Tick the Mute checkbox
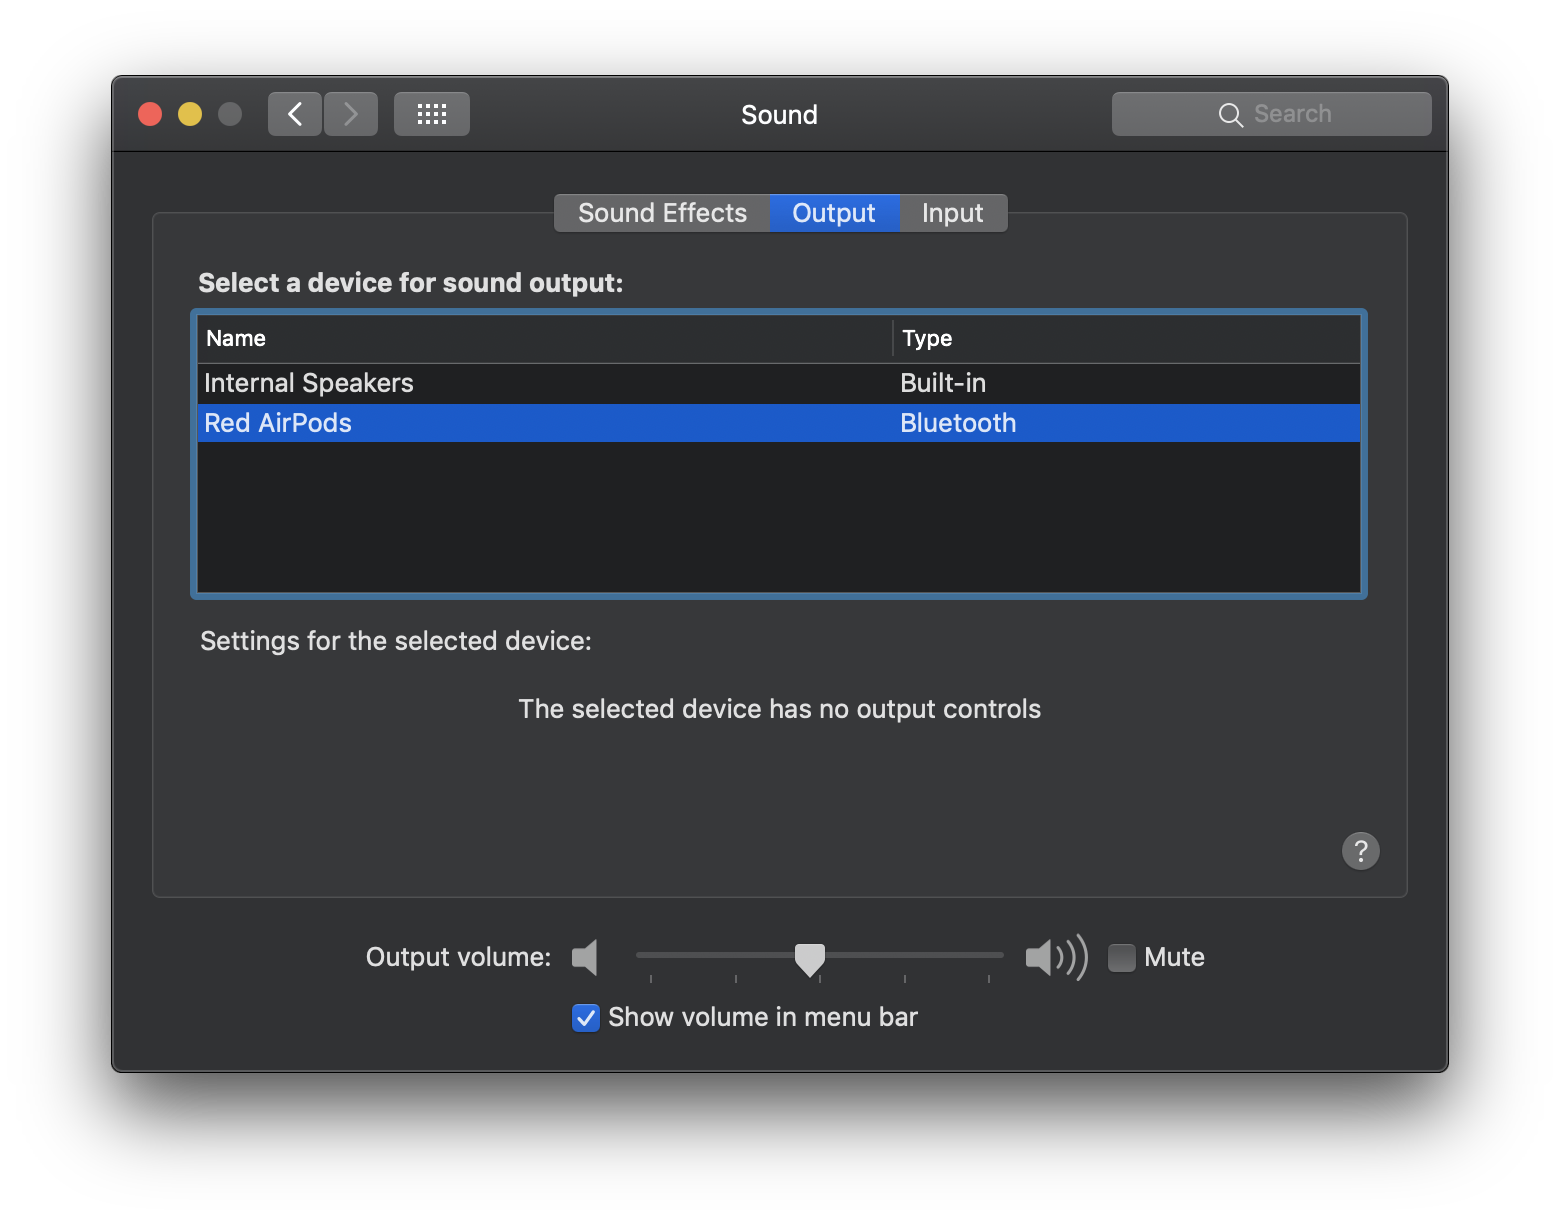This screenshot has width=1560, height=1220. [1122, 957]
